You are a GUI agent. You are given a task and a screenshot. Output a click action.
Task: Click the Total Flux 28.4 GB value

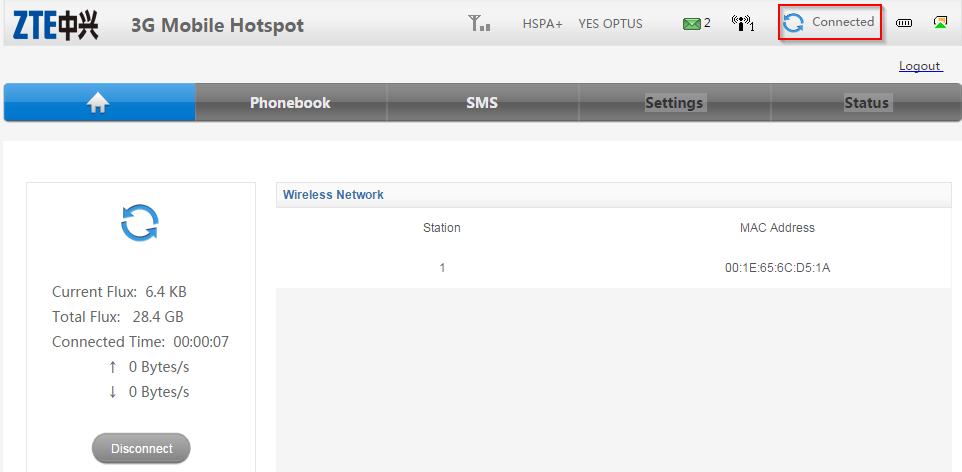pos(158,317)
